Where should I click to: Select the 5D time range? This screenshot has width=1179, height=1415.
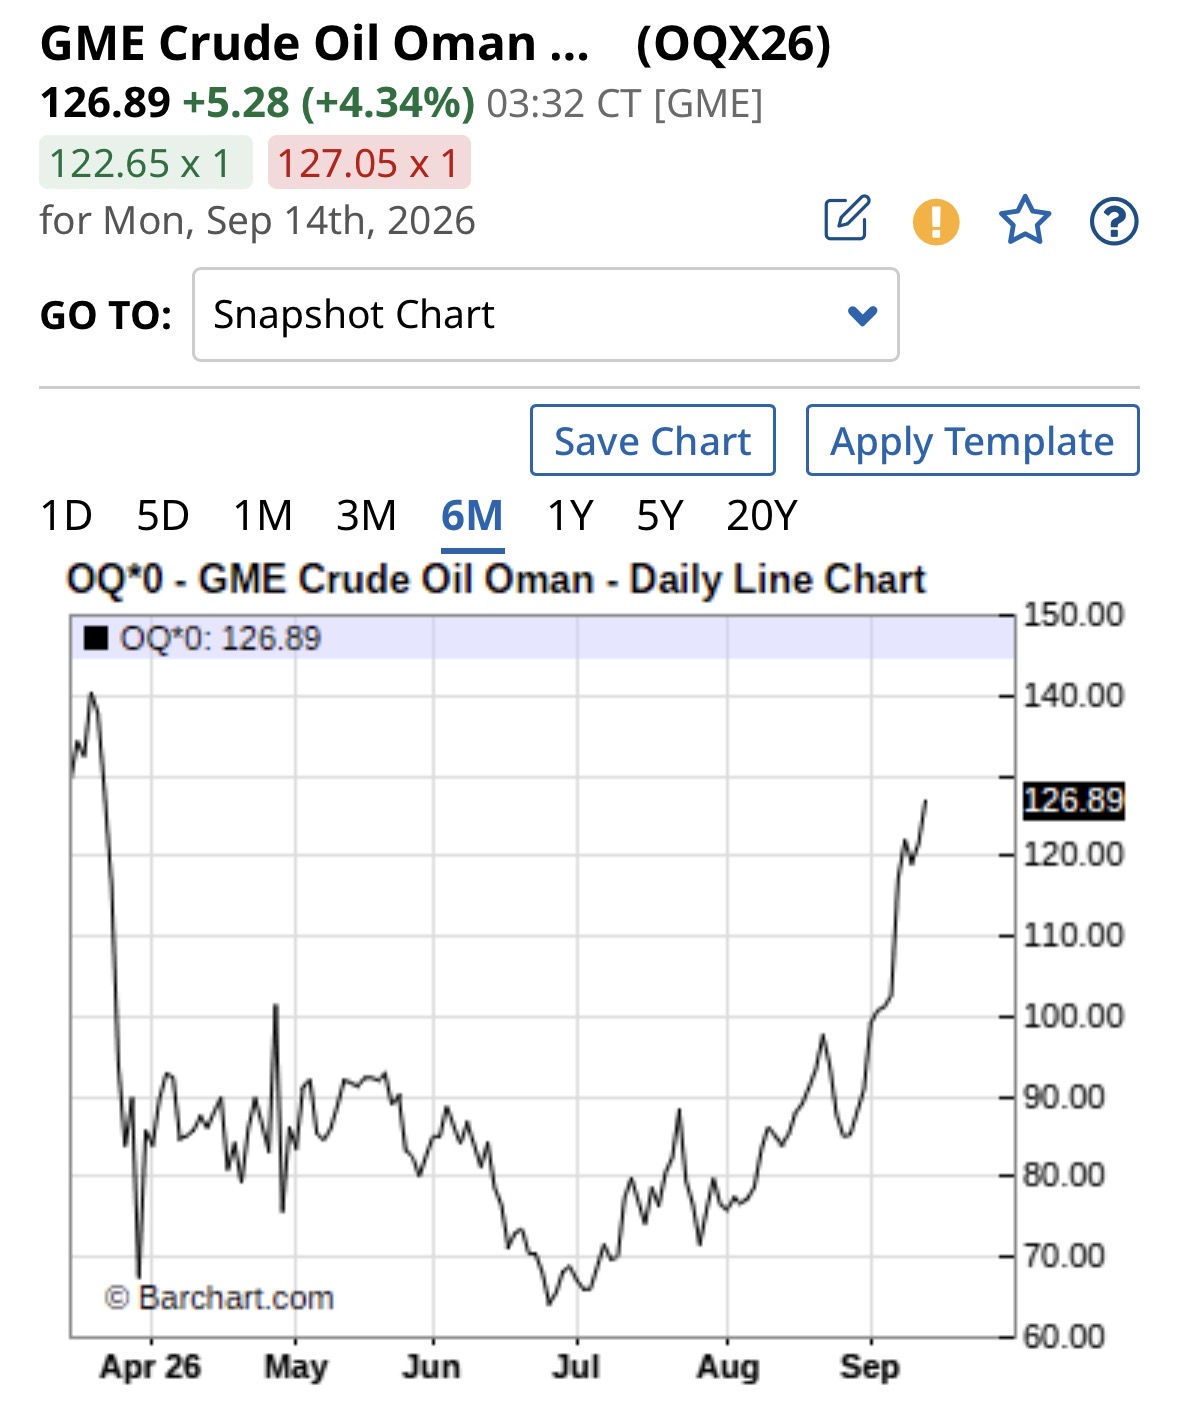(x=163, y=516)
